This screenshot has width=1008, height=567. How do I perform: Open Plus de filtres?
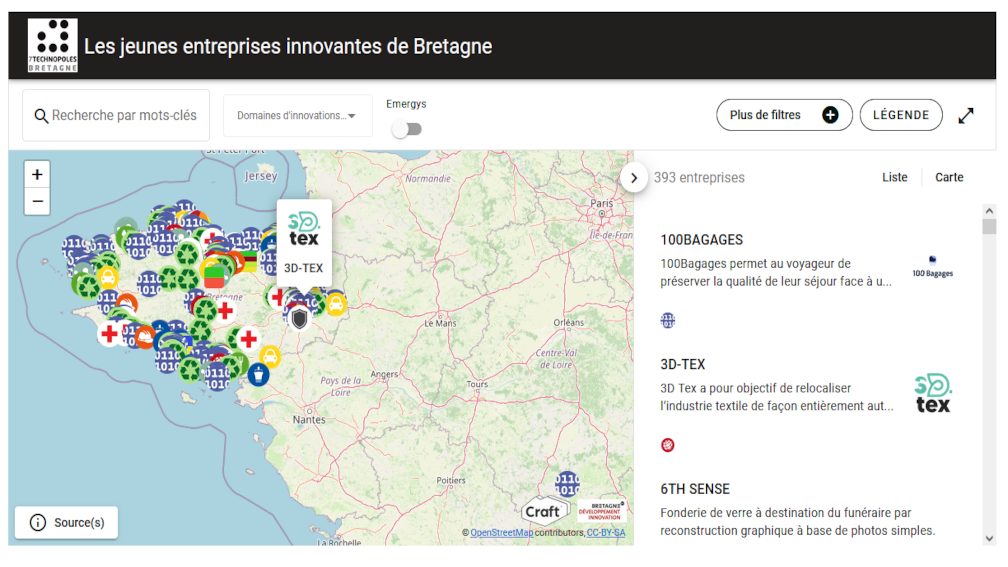coord(784,115)
